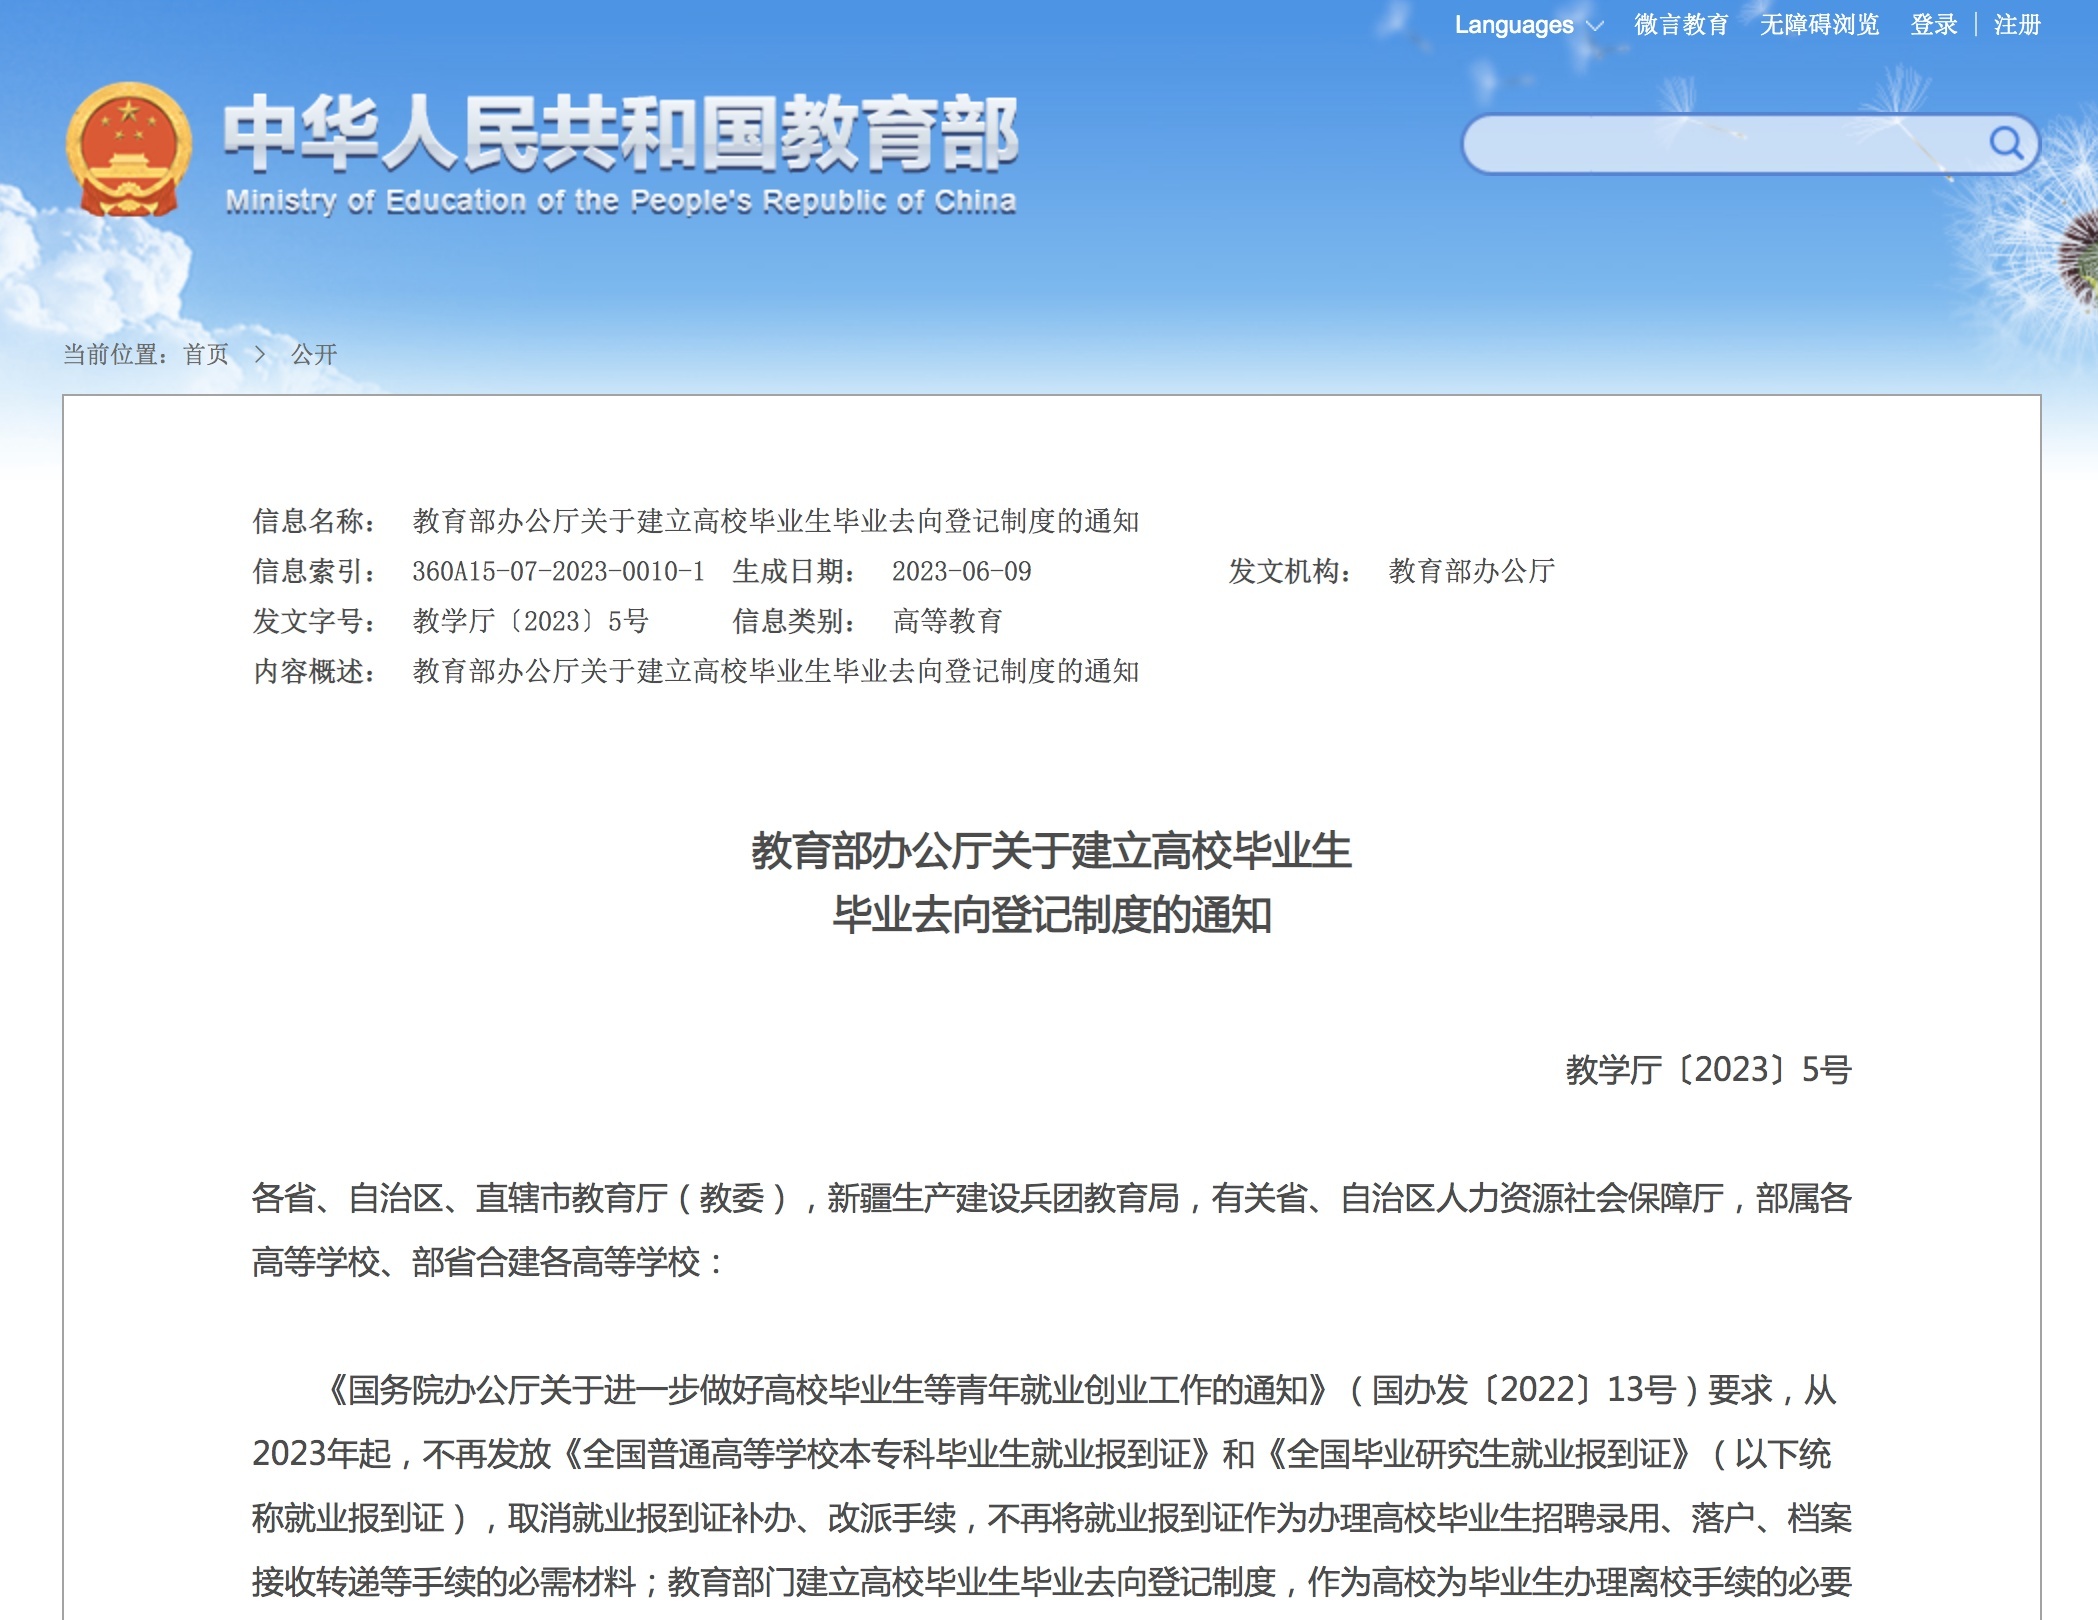Image resolution: width=2098 pixels, height=1620 pixels.
Task: Click the 内容概述 summary text
Action: (x=775, y=672)
